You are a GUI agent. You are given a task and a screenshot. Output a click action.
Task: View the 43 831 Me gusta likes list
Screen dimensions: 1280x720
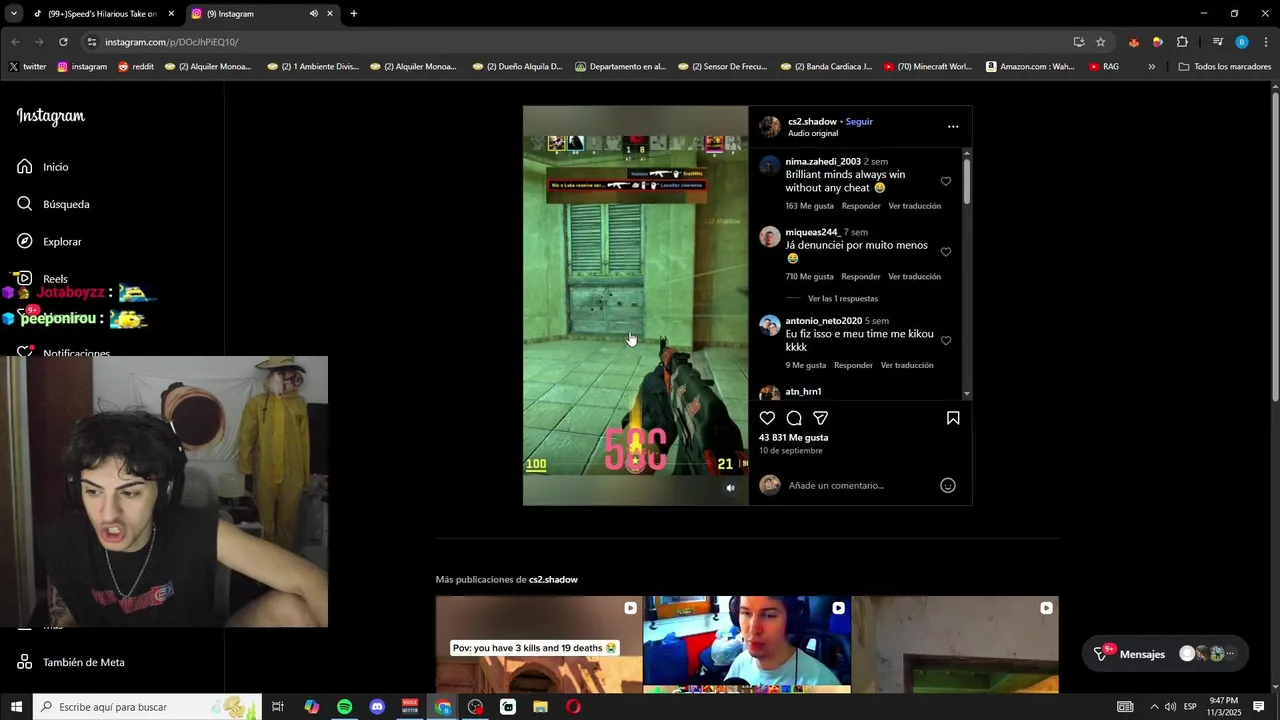(x=793, y=438)
